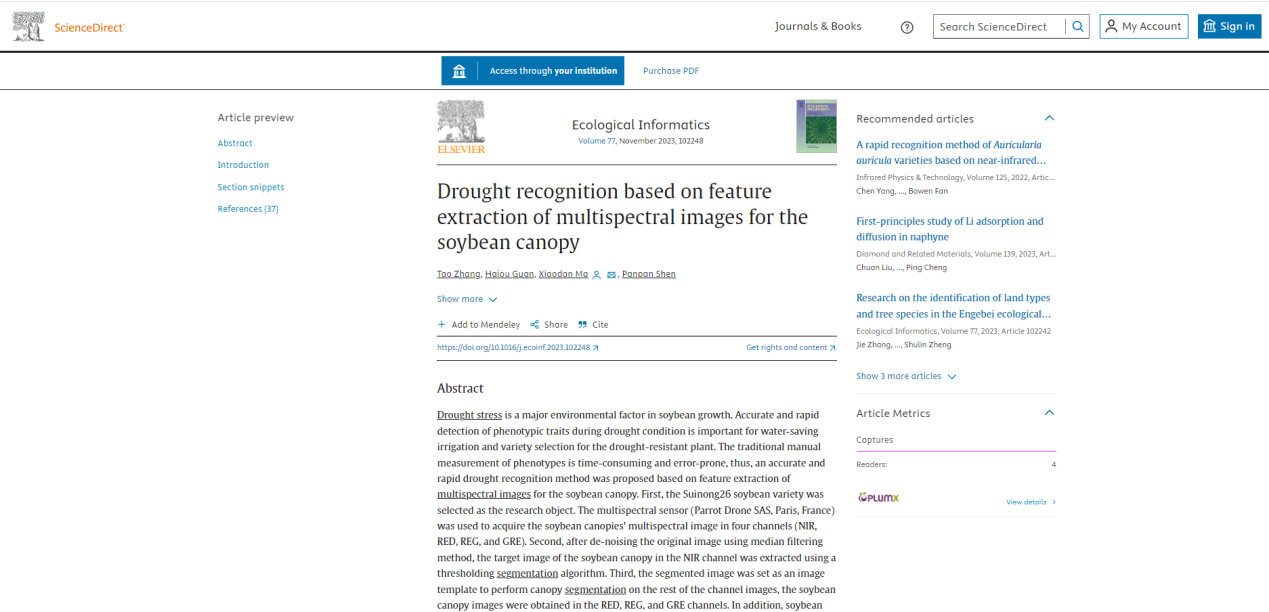Click the corresponding author envelope icon
Screen dimensions: 1269x612
click(611, 275)
